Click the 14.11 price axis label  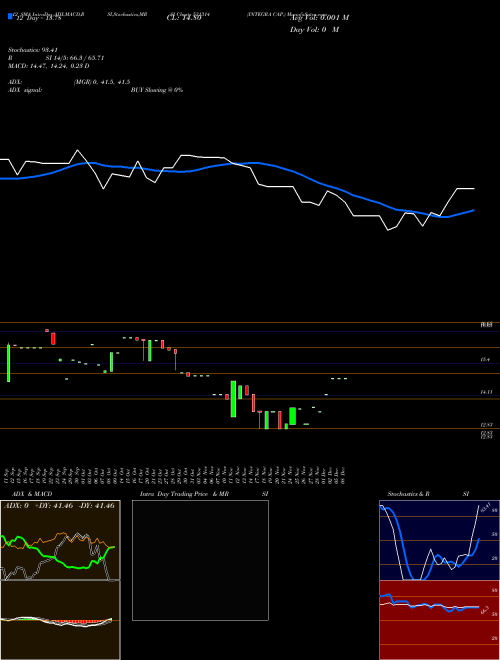pyautogui.click(x=486, y=392)
